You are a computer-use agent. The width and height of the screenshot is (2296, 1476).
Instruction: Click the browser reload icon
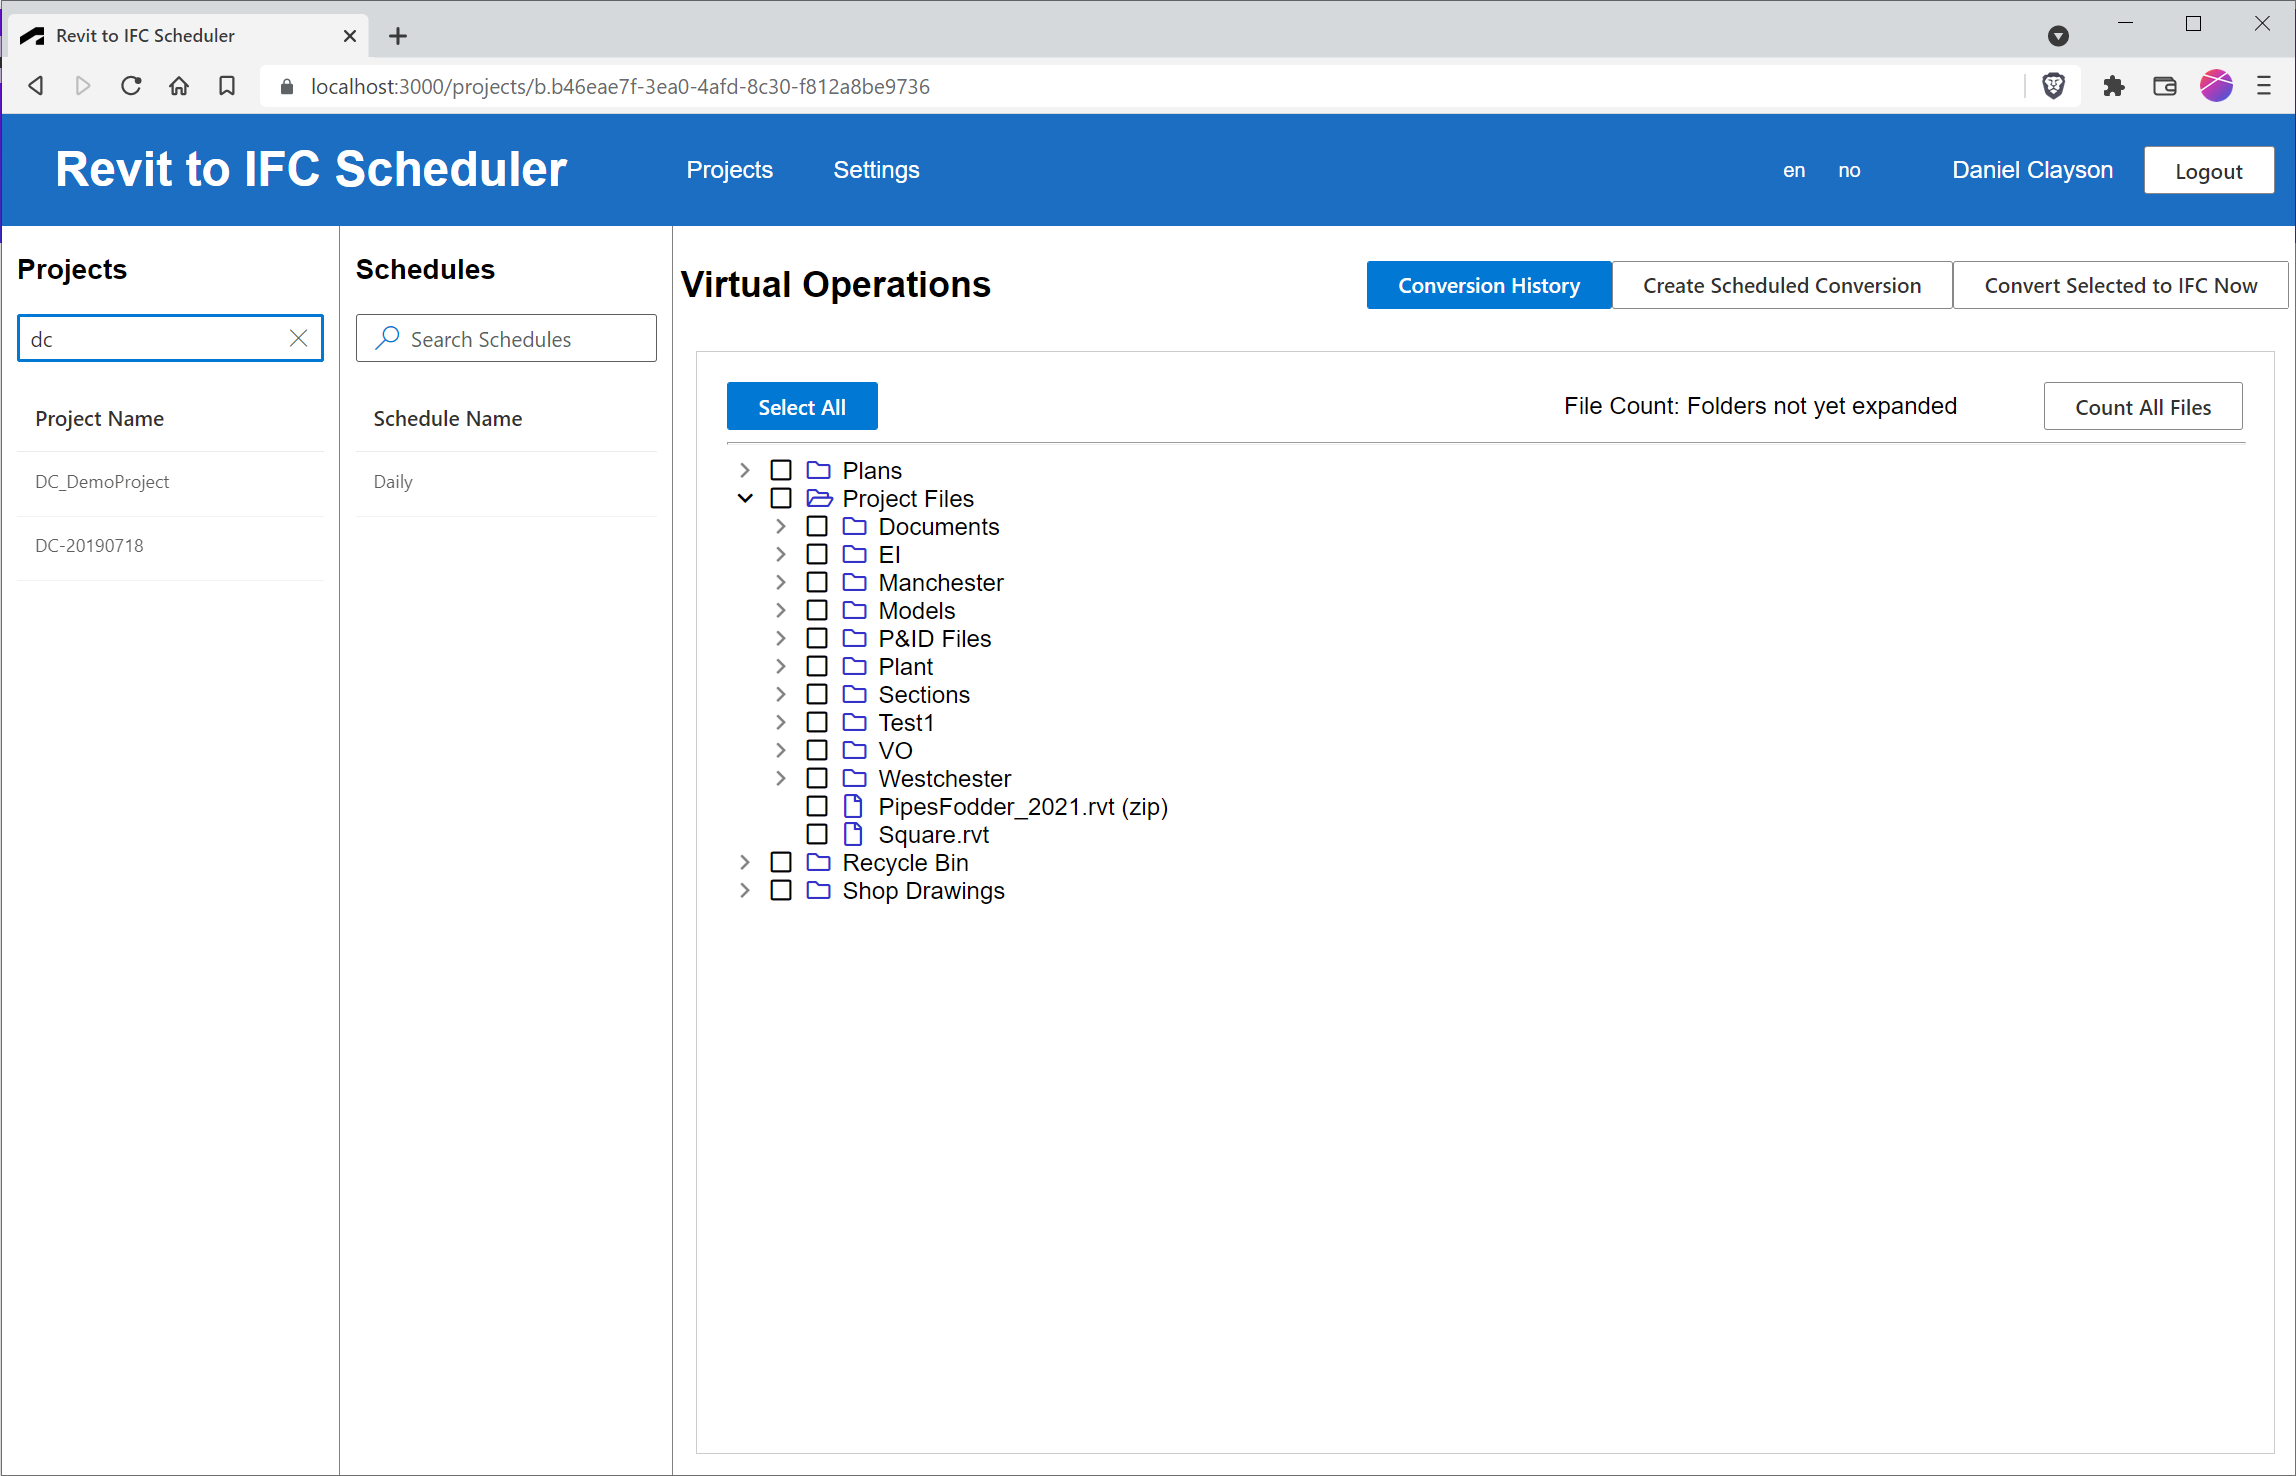(131, 86)
